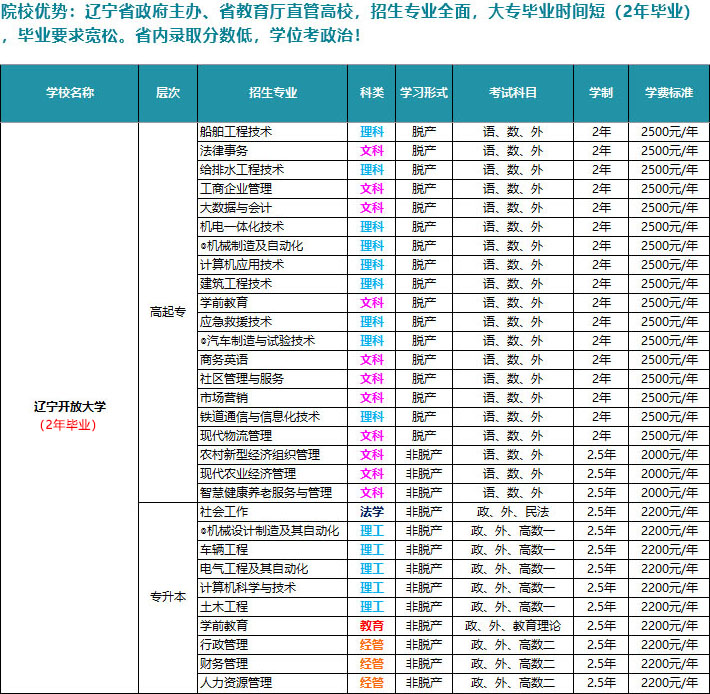Click the 汽车制造与试验技术 major

tap(258, 341)
